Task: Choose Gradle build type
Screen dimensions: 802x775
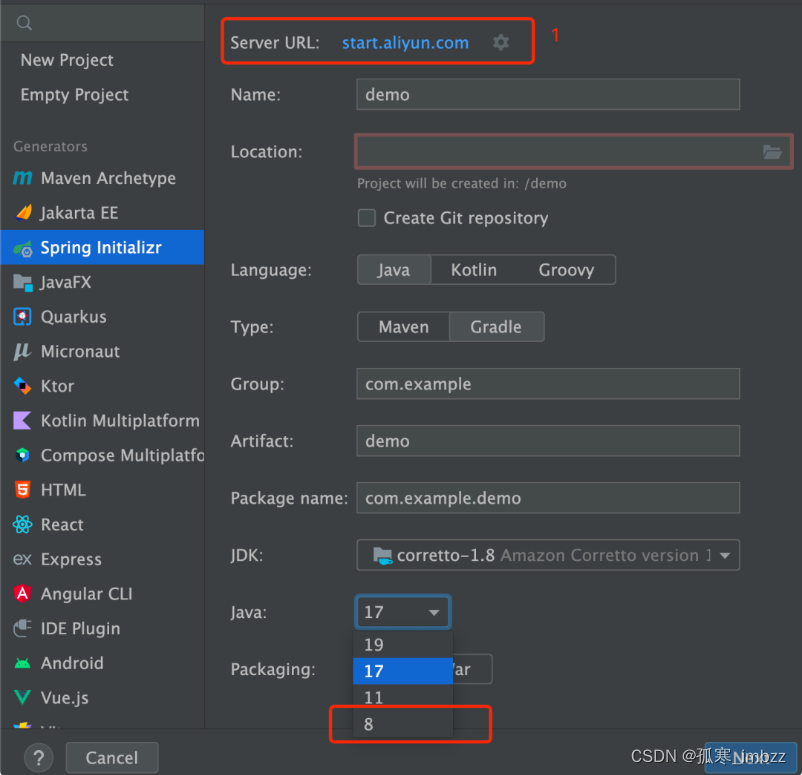Action: pyautogui.click(x=496, y=327)
